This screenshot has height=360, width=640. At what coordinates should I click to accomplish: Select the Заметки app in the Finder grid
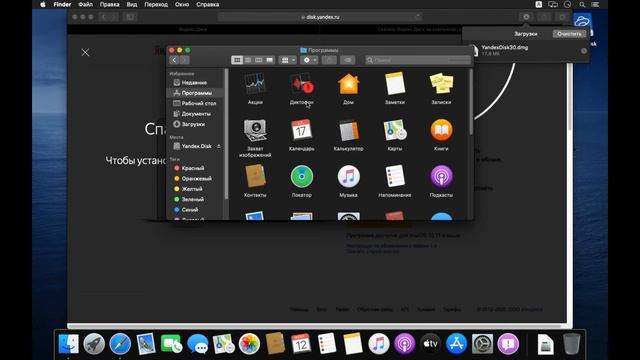coord(395,84)
